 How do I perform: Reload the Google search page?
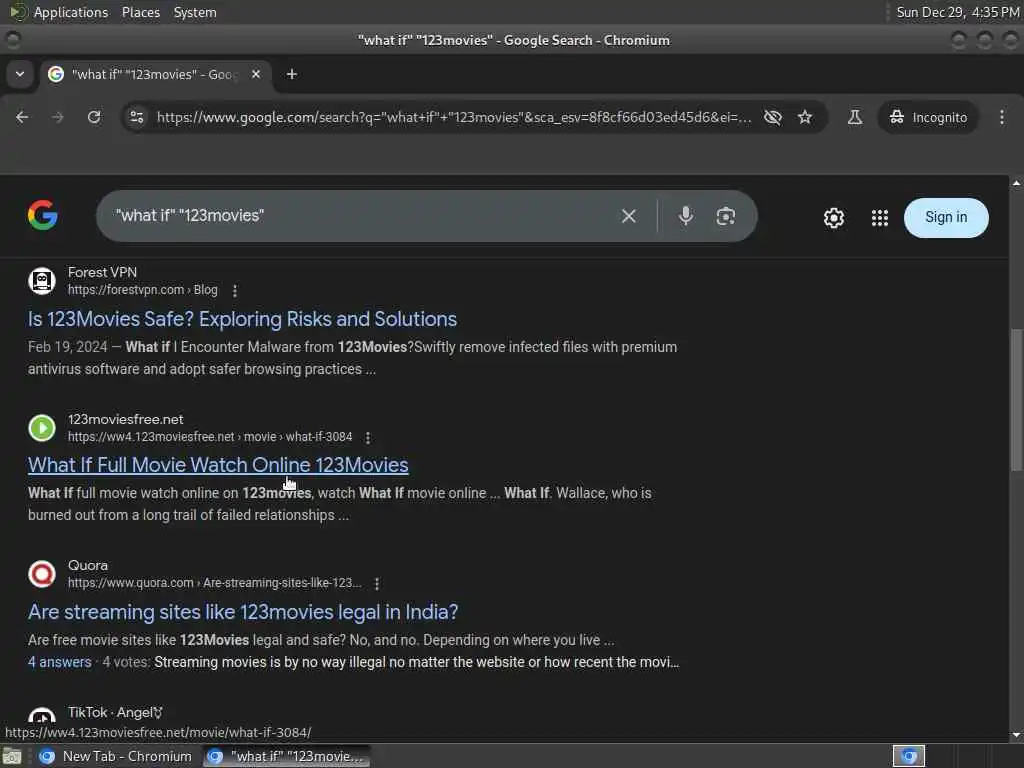pos(94,118)
